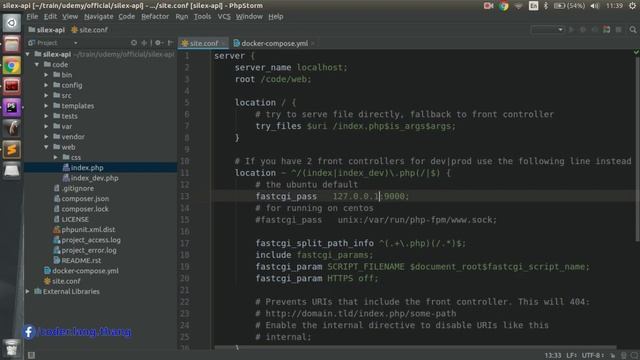Expand the tests folder

coord(46,116)
